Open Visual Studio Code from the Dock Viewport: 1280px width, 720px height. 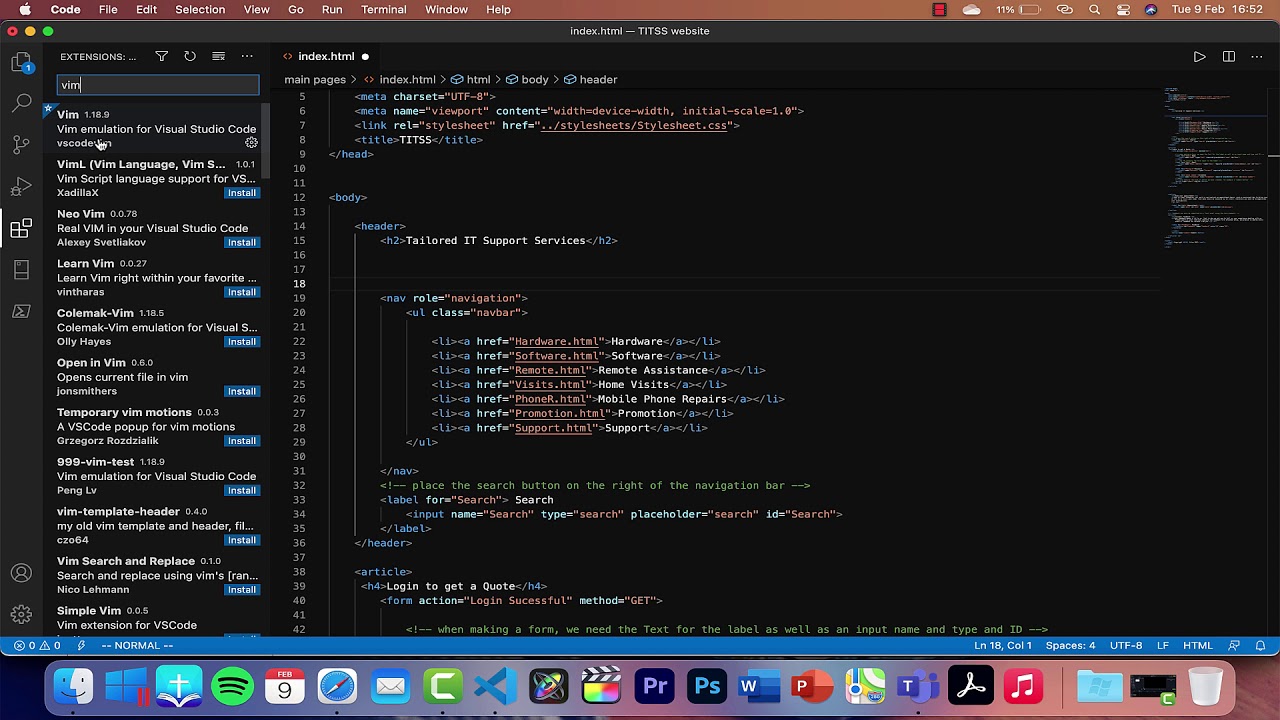coord(496,687)
